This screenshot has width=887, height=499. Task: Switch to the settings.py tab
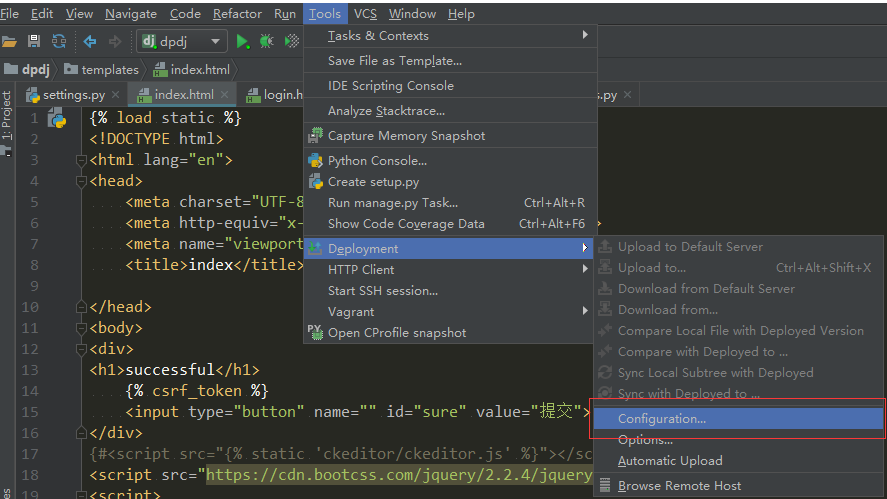pyautogui.click(x=73, y=95)
